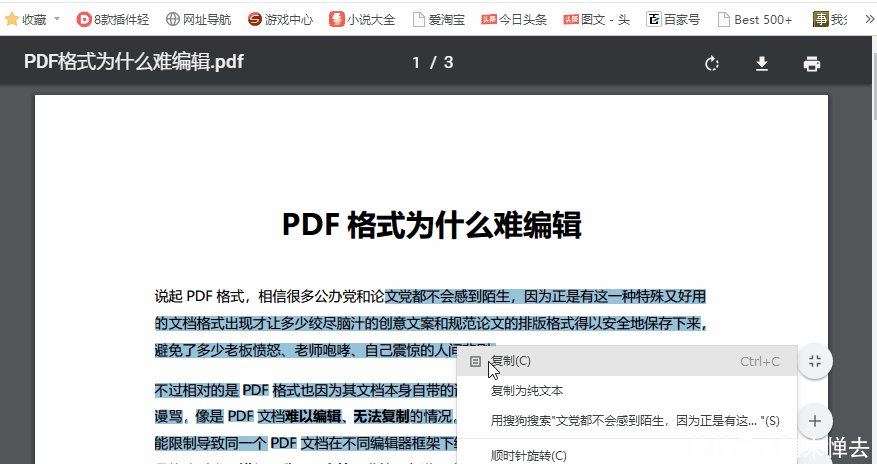The image size is (877, 464).
Task: Click the 今日头条 red icon
Action: pyautogui.click(x=488, y=20)
